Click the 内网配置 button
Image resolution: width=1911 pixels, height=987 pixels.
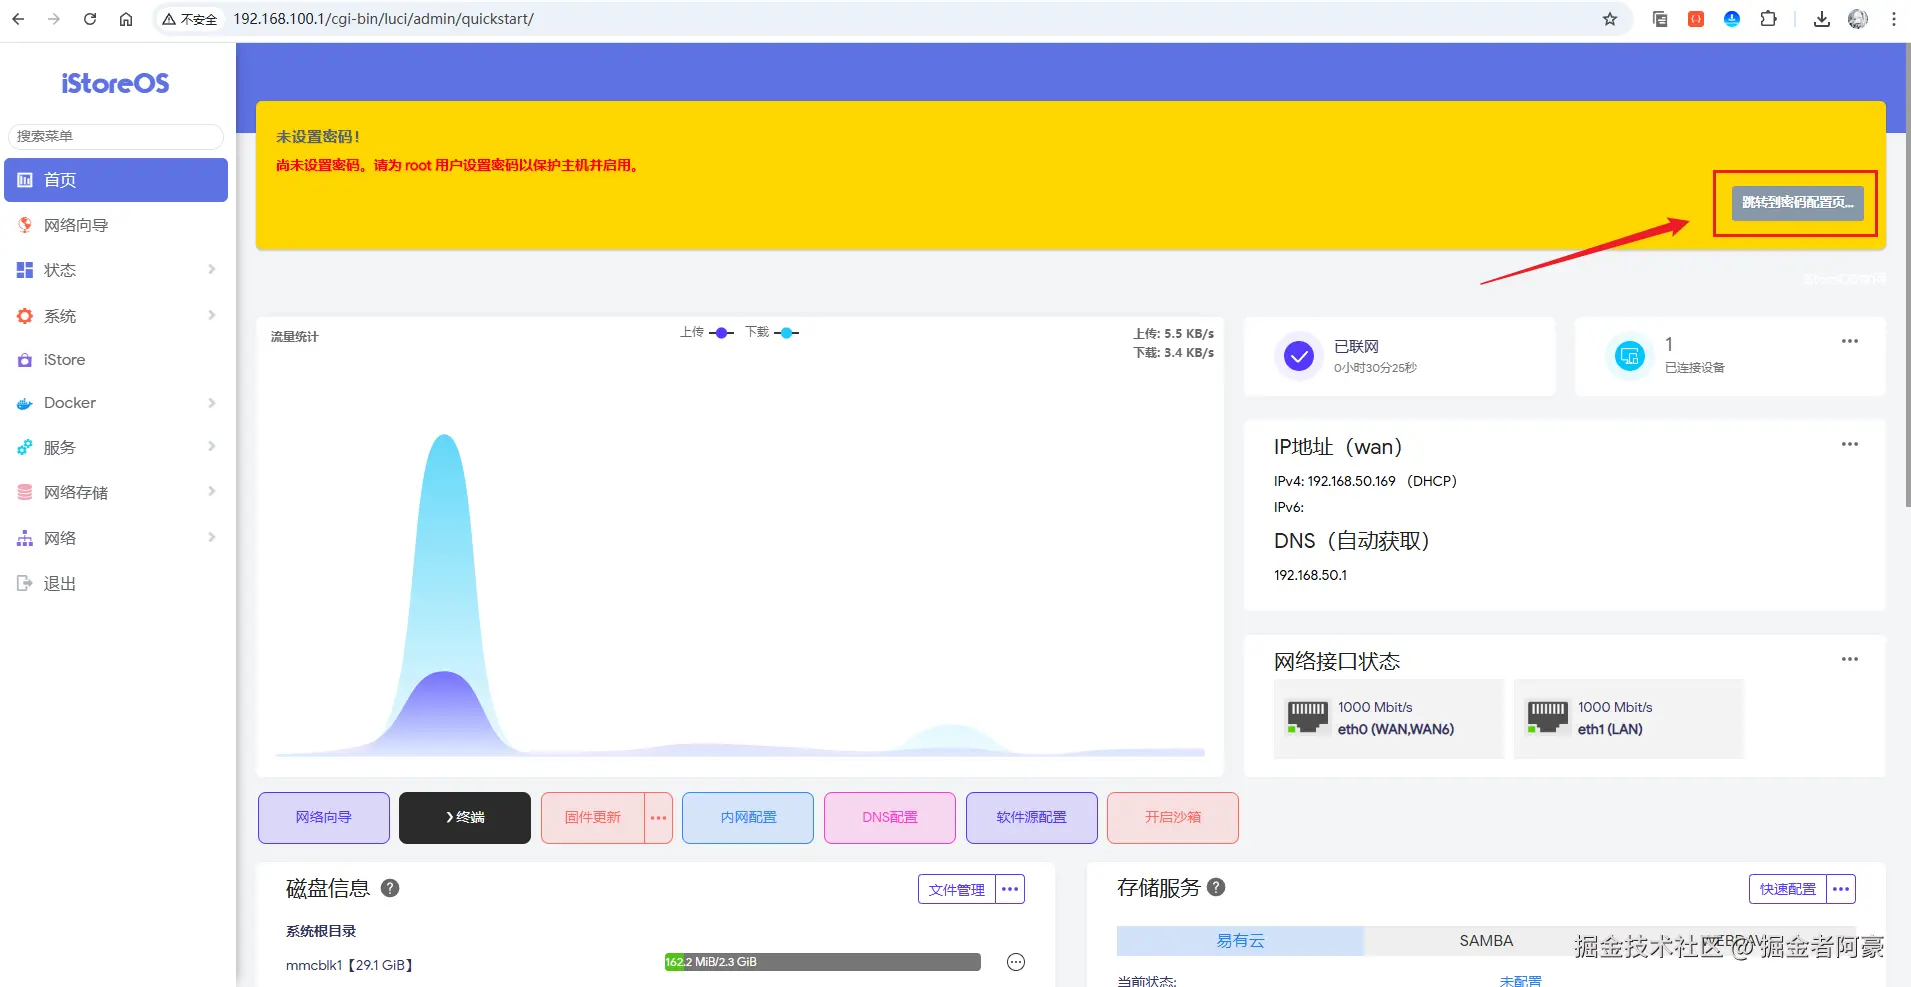click(748, 818)
